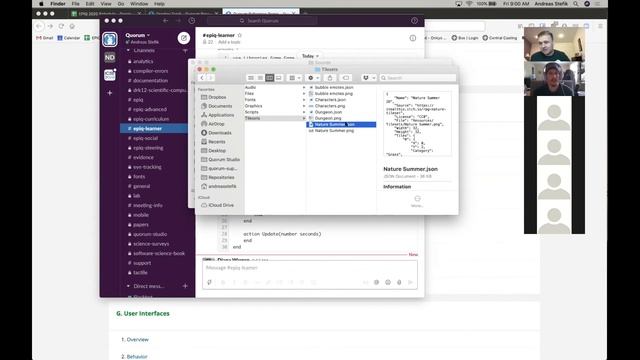640x360 pixels.
Task: Open compiler-errors channel in Slack
Action: [x=150, y=71]
